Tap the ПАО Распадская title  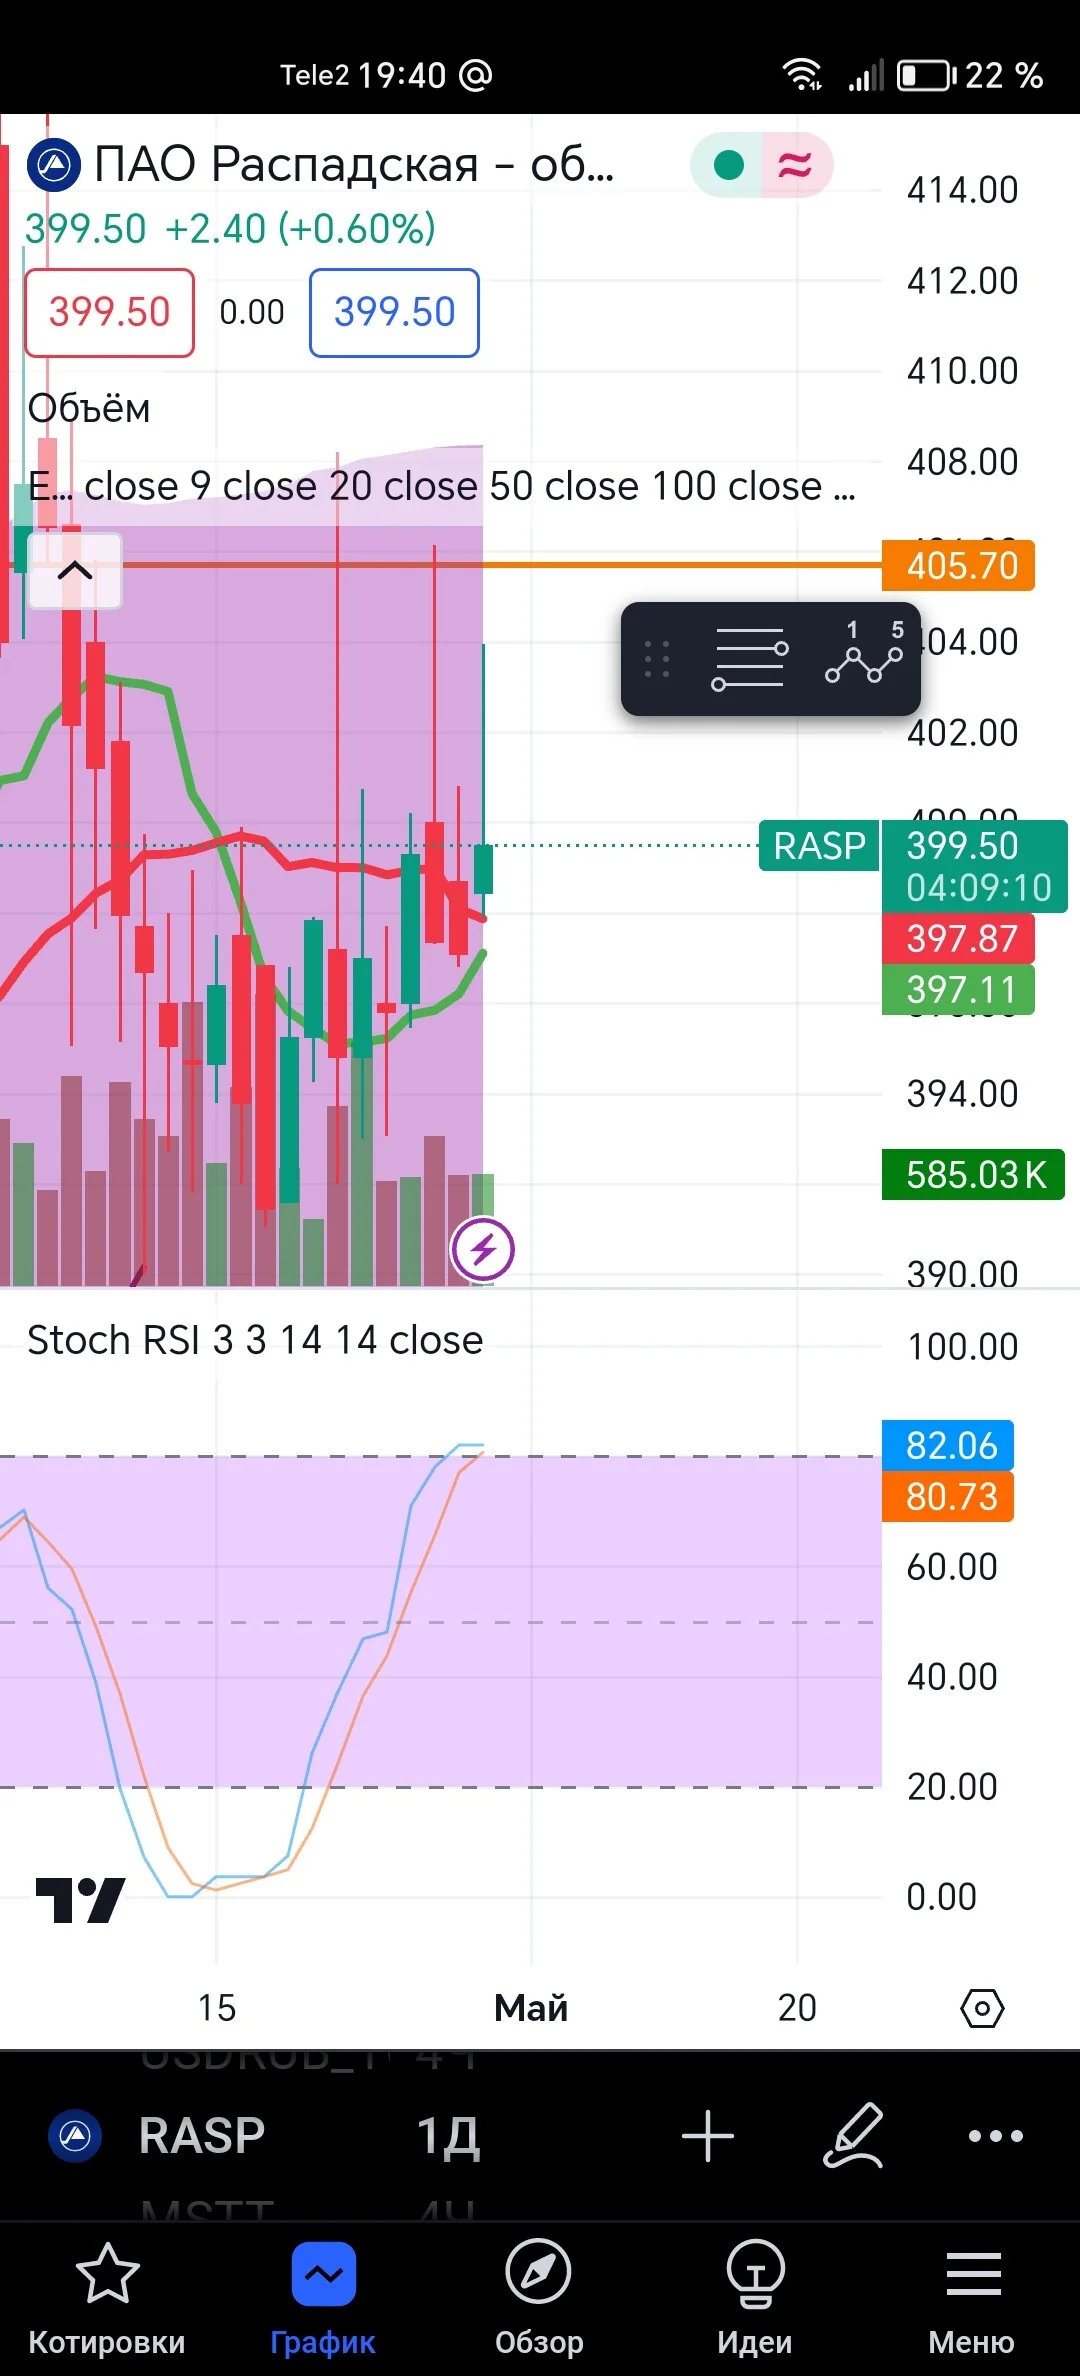pos(354,164)
